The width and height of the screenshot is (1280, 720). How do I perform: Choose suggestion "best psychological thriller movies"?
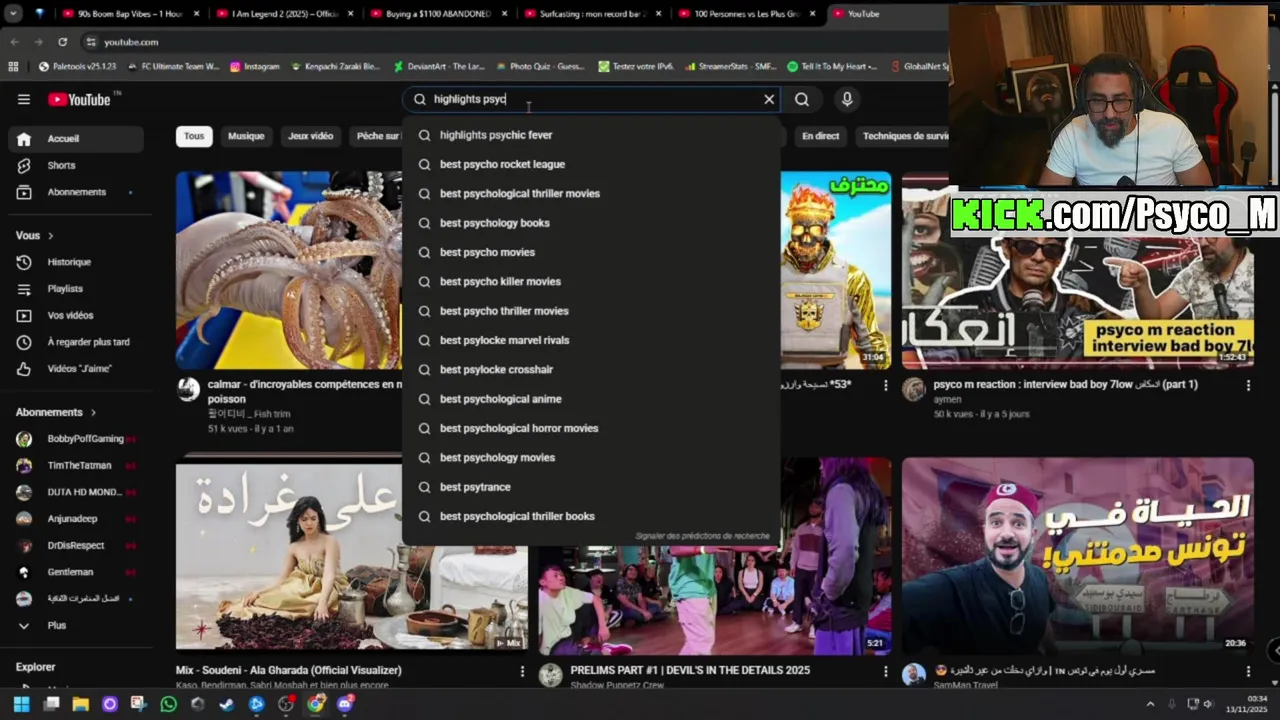click(591, 193)
